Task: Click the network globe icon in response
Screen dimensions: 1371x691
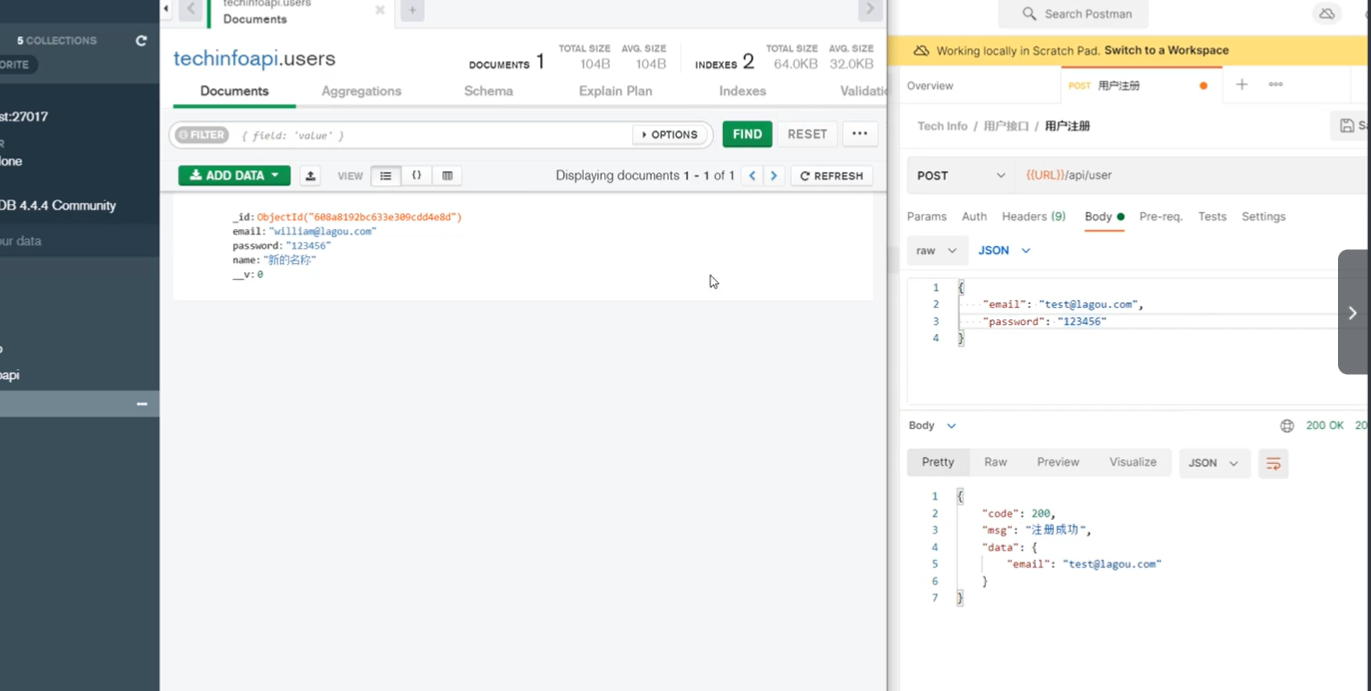Action: point(1287,426)
